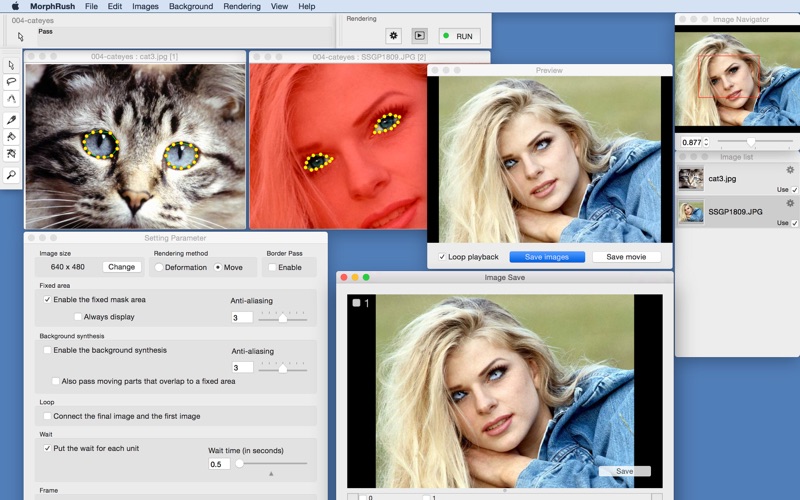This screenshot has height=500, width=800.
Task: Select the path curve edit tool
Action: [11, 98]
